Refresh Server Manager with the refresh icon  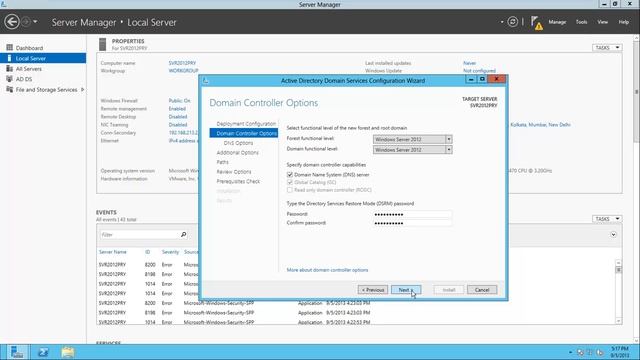point(513,22)
